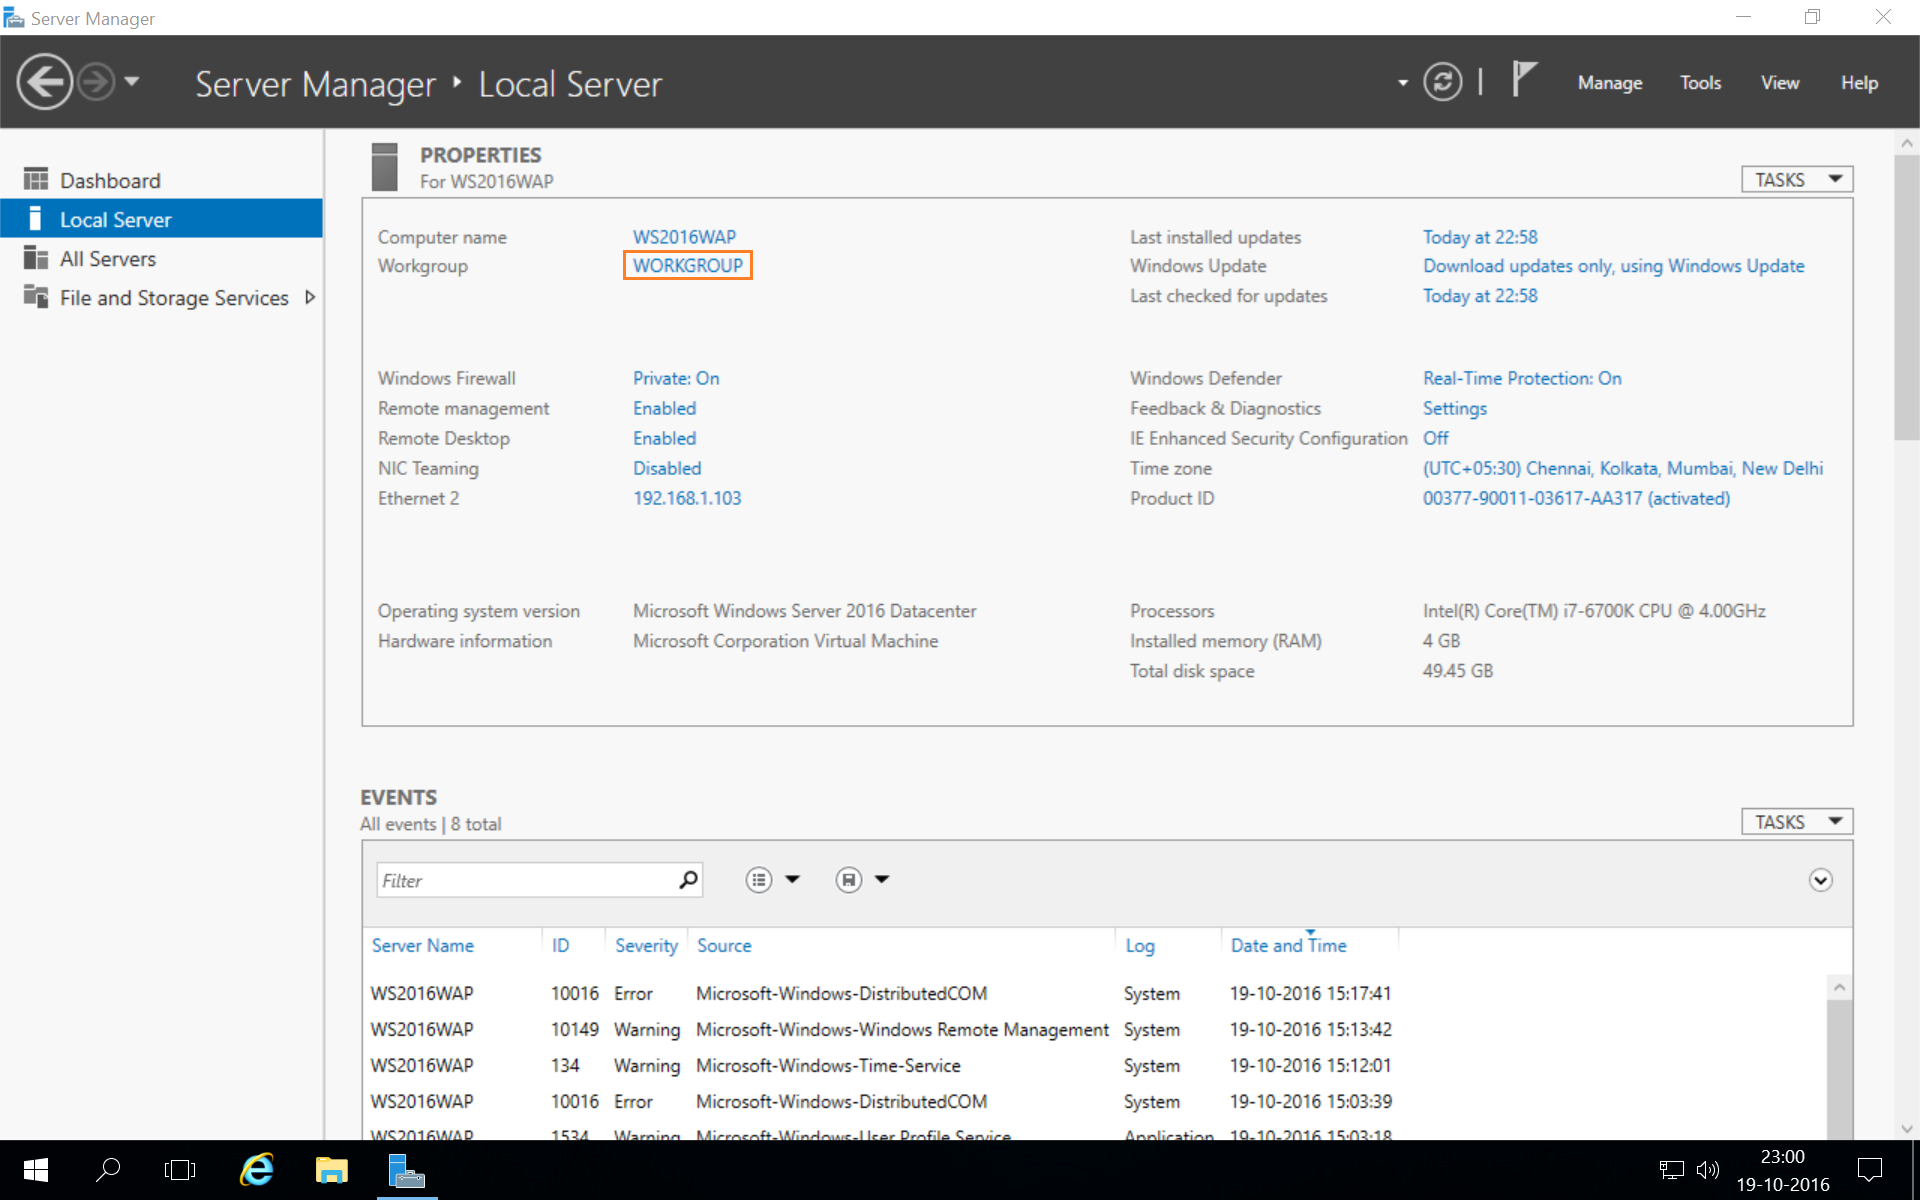Sort events by Date and Time column

coord(1288,945)
